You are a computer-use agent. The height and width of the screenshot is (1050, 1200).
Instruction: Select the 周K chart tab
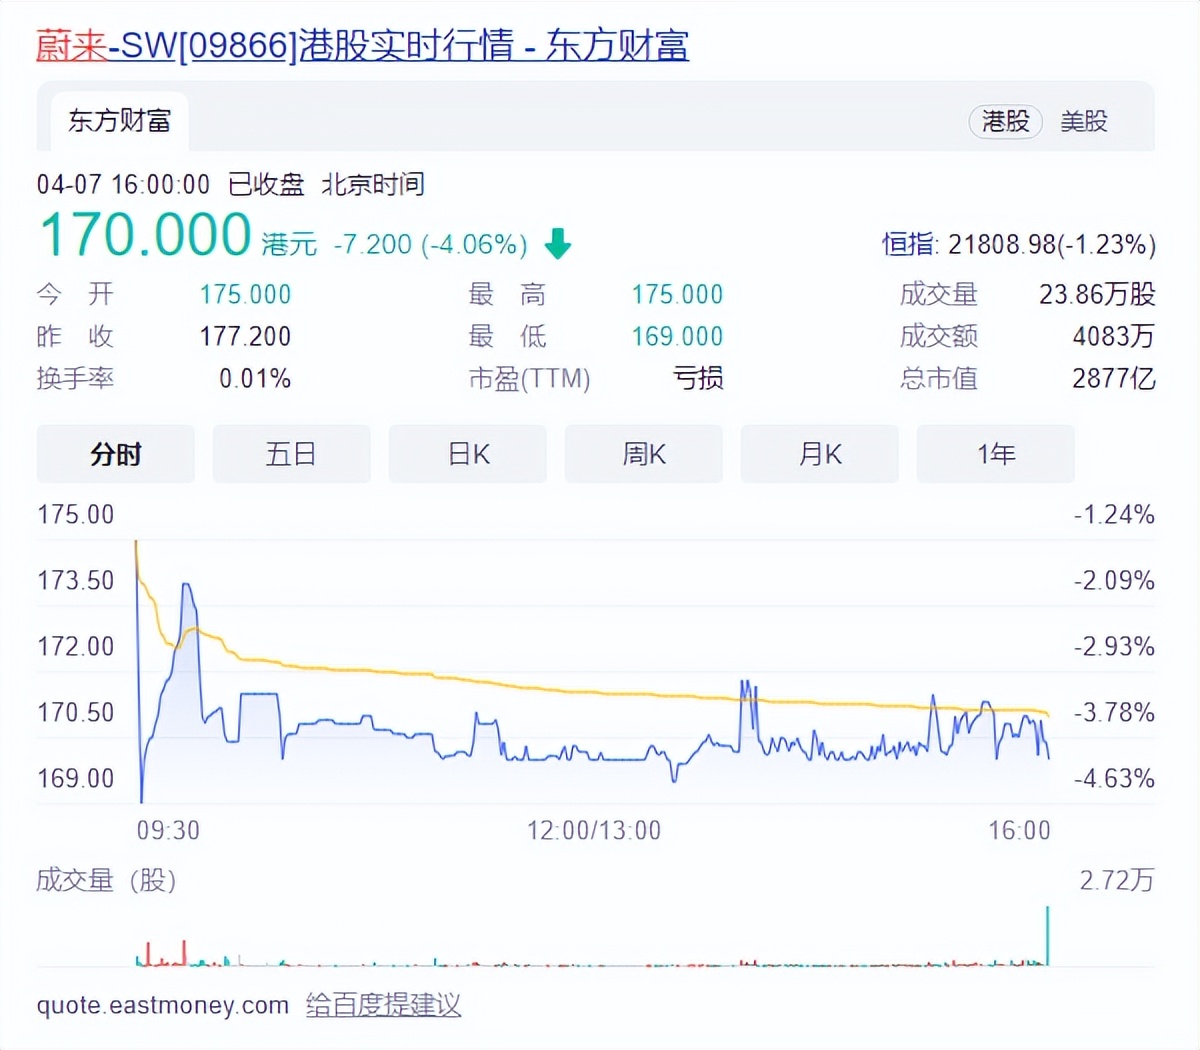coord(644,454)
